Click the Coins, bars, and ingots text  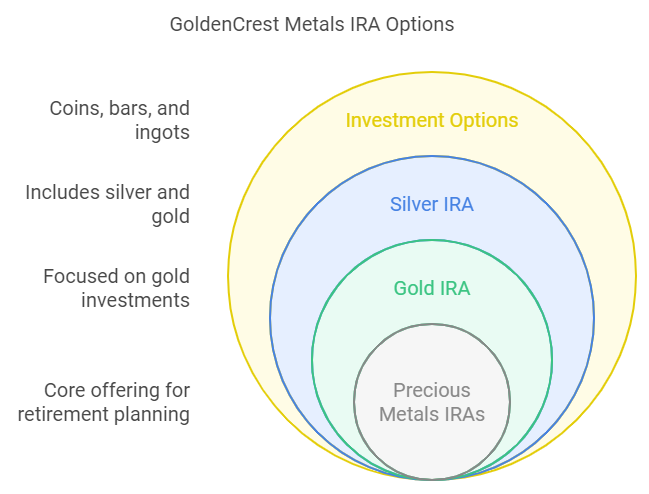[120, 120]
